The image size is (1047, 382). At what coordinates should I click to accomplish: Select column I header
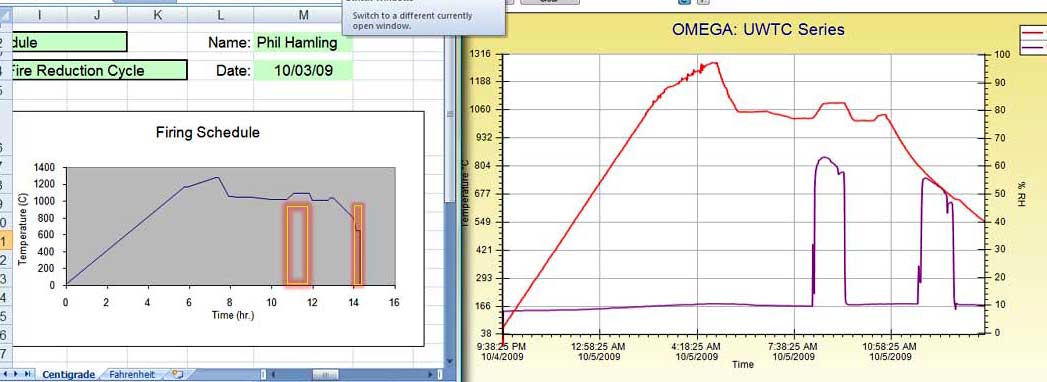click(40, 15)
